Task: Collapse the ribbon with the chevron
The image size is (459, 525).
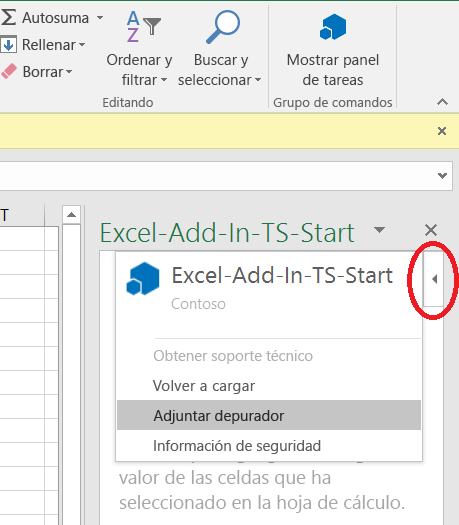Action: pos(442,101)
